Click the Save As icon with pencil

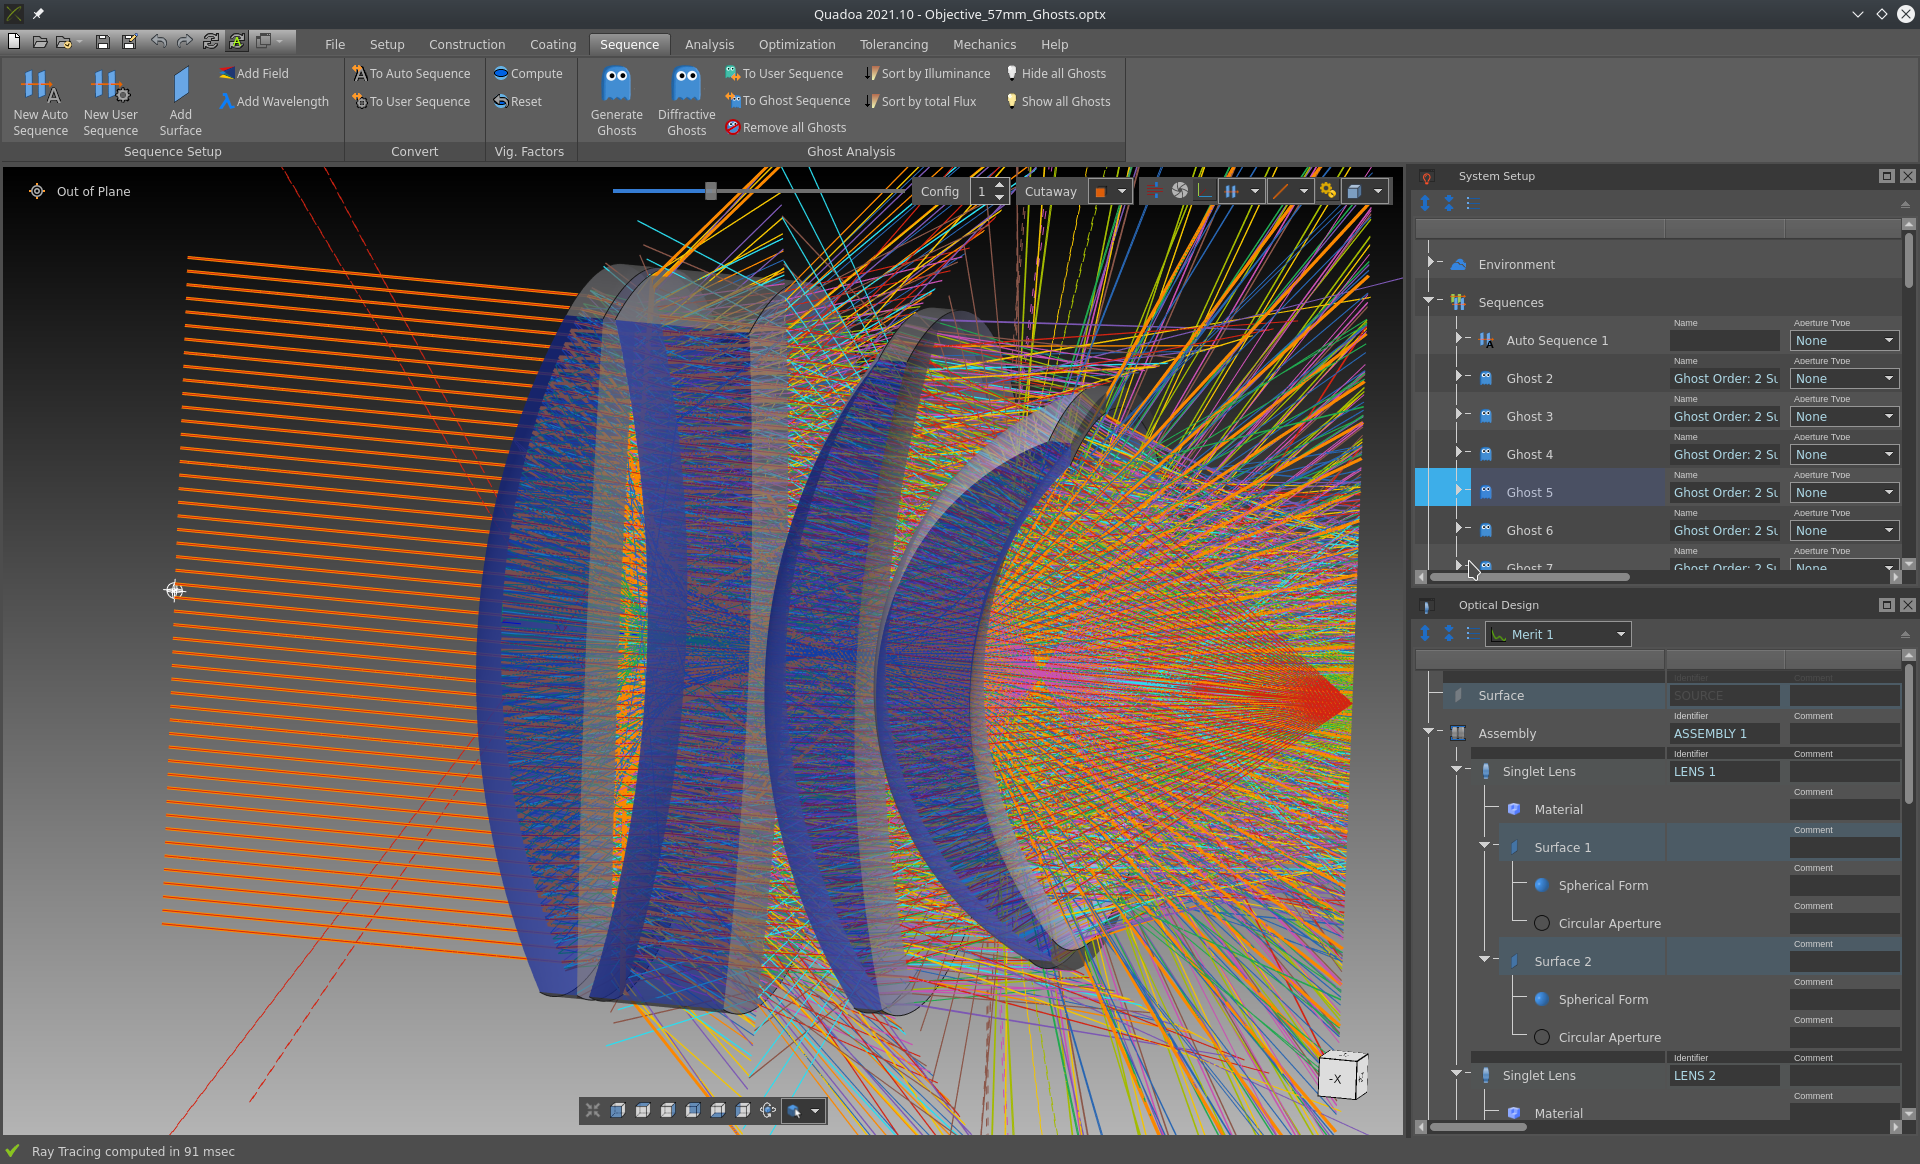click(129, 41)
